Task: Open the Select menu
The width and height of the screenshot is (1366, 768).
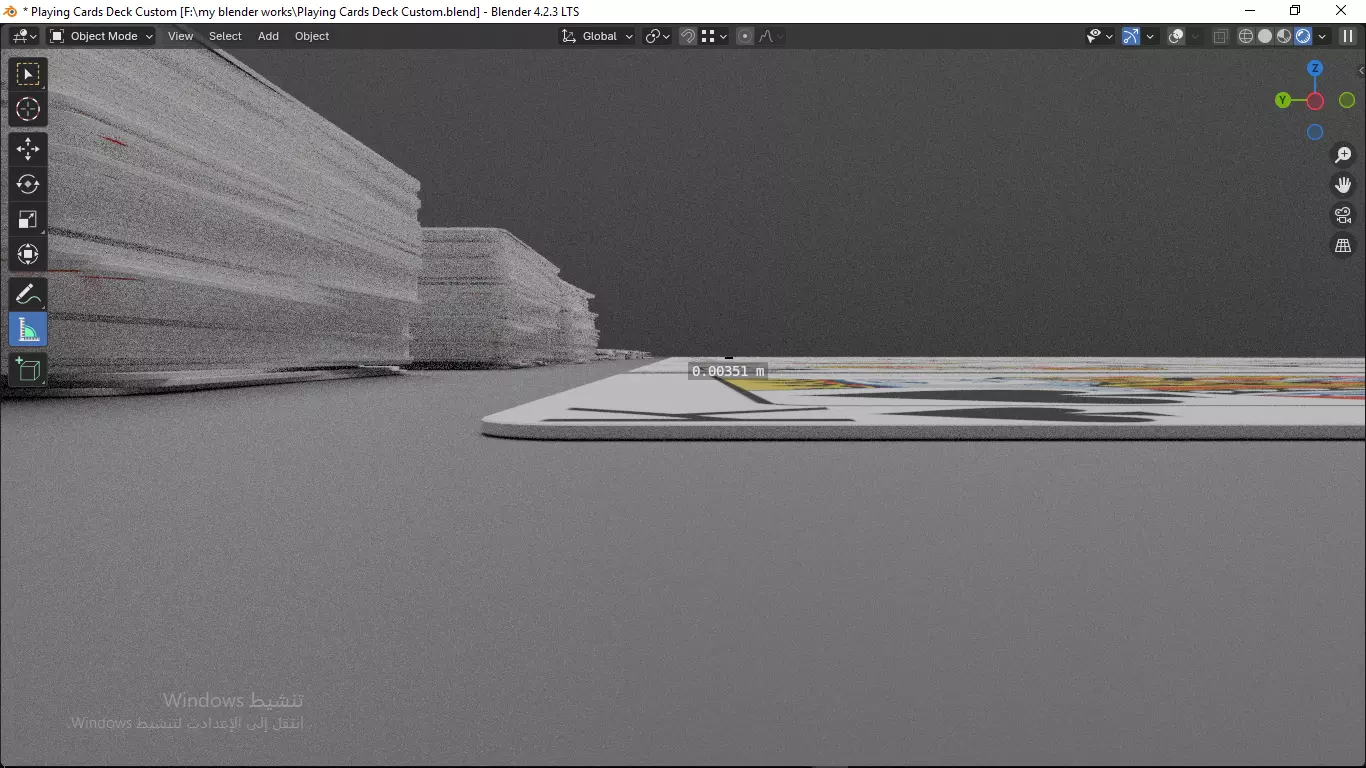Action: pyautogui.click(x=225, y=36)
